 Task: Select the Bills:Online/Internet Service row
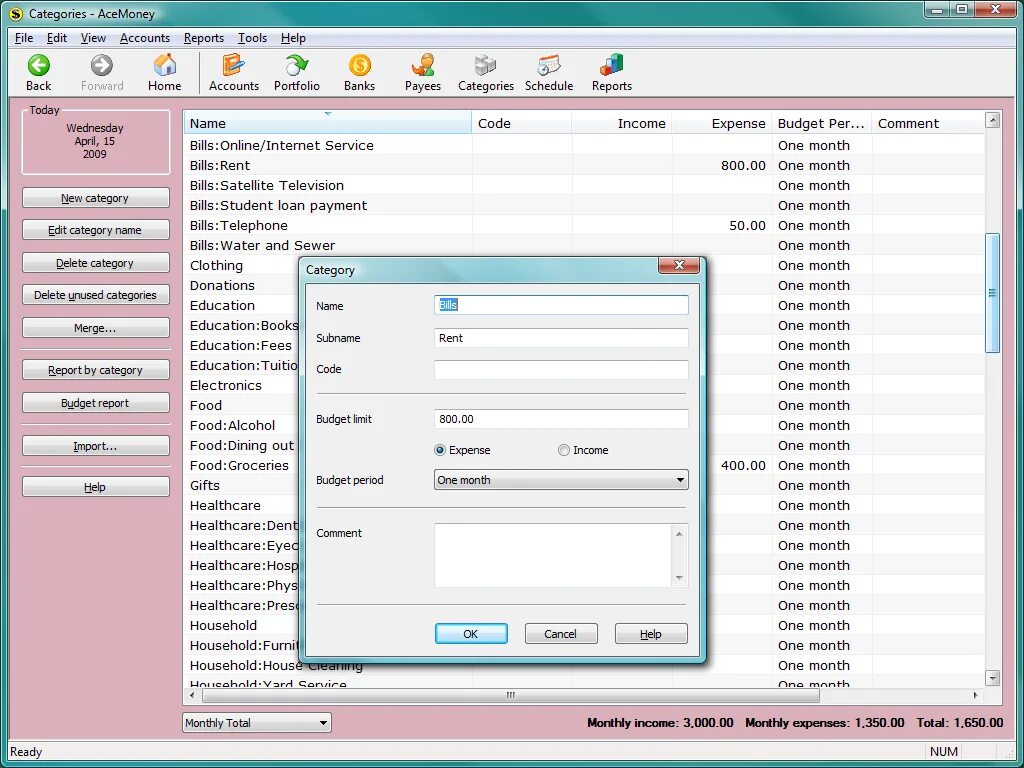tap(584, 145)
